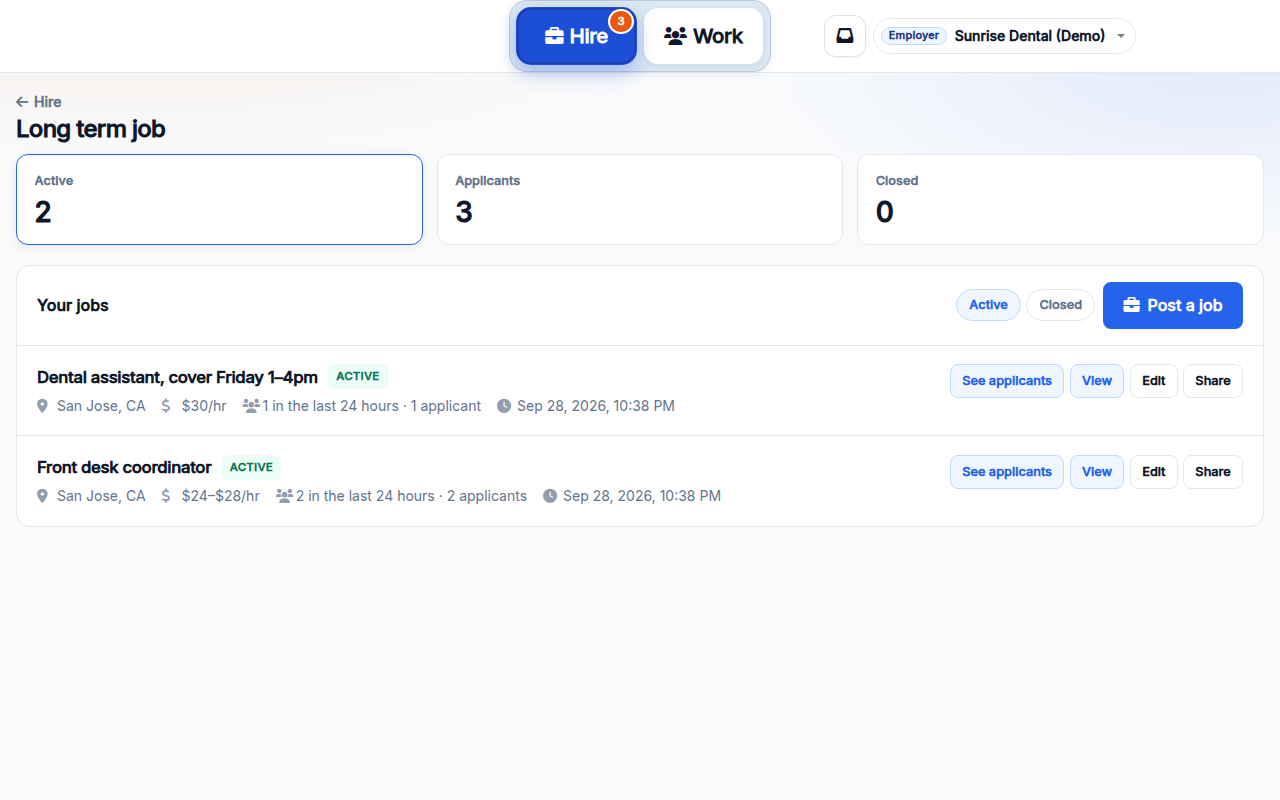This screenshot has height=800, width=1280.
Task: Select the Closed stat card
Action: click(x=1060, y=199)
